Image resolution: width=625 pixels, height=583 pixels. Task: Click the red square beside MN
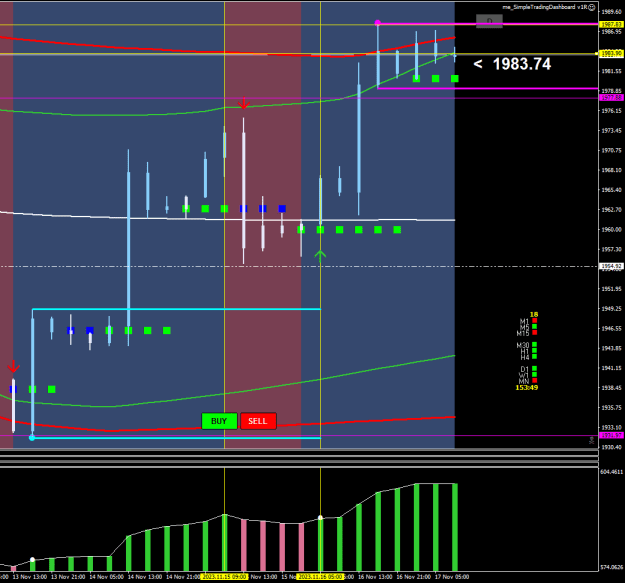coord(535,381)
